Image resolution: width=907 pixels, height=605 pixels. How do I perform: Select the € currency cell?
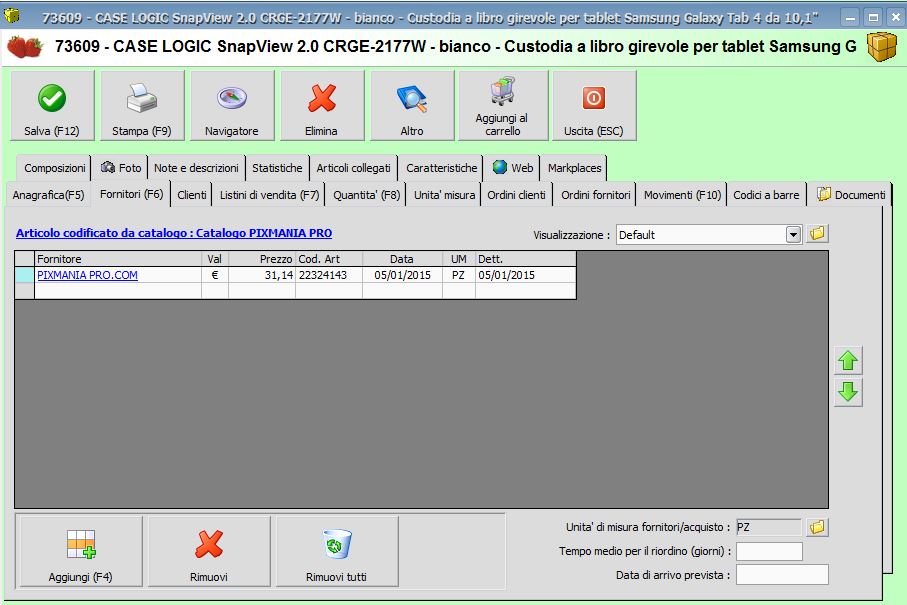215,275
